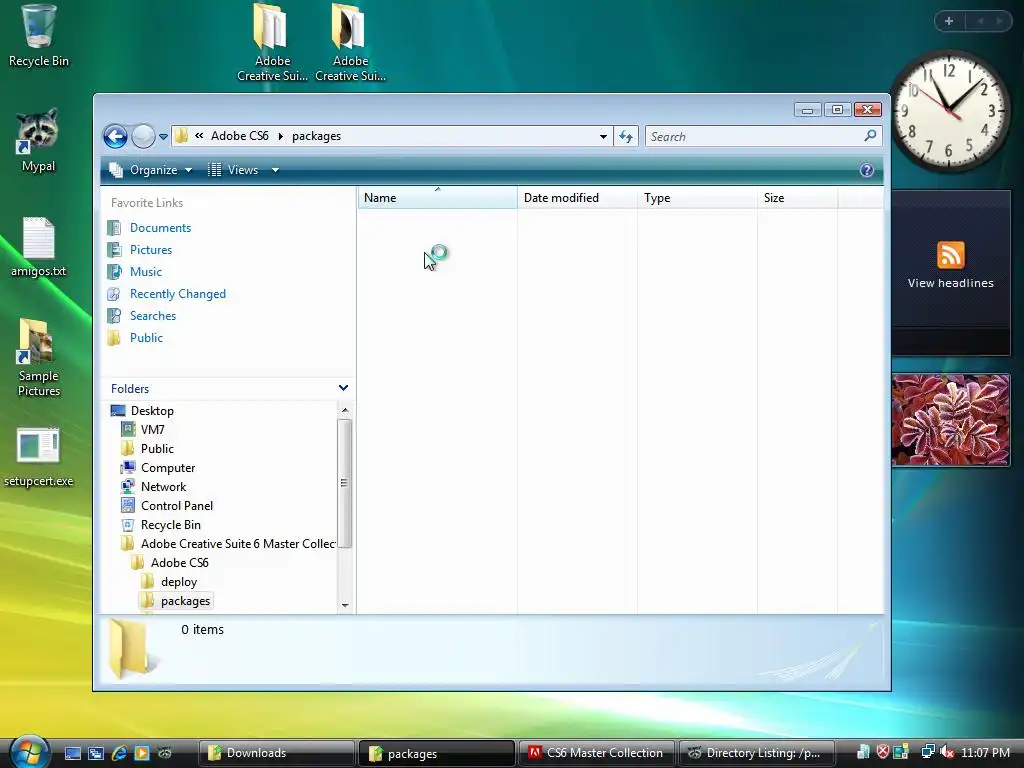Launch Internet Explorer from quick launch
This screenshot has height=768, width=1024.
(119, 753)
